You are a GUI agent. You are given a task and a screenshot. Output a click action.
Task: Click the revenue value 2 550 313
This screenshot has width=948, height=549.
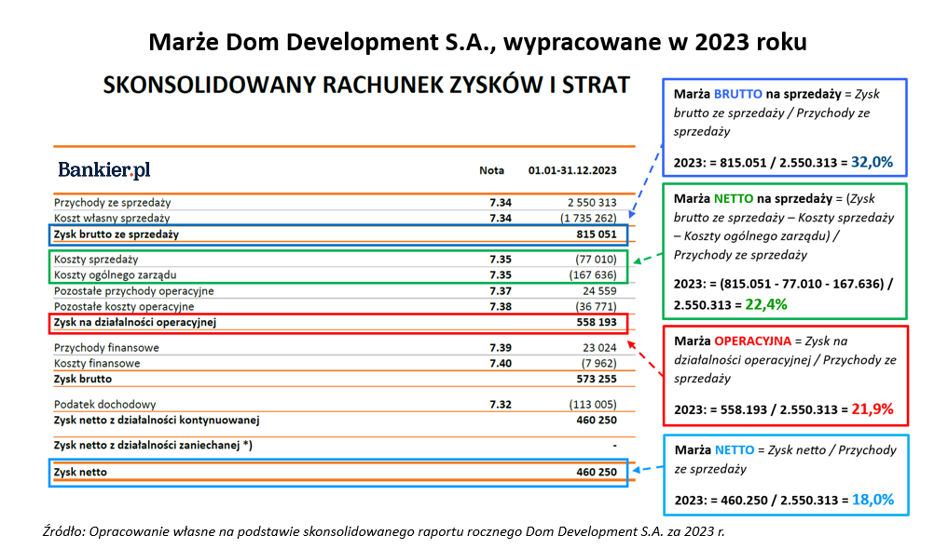589,203
